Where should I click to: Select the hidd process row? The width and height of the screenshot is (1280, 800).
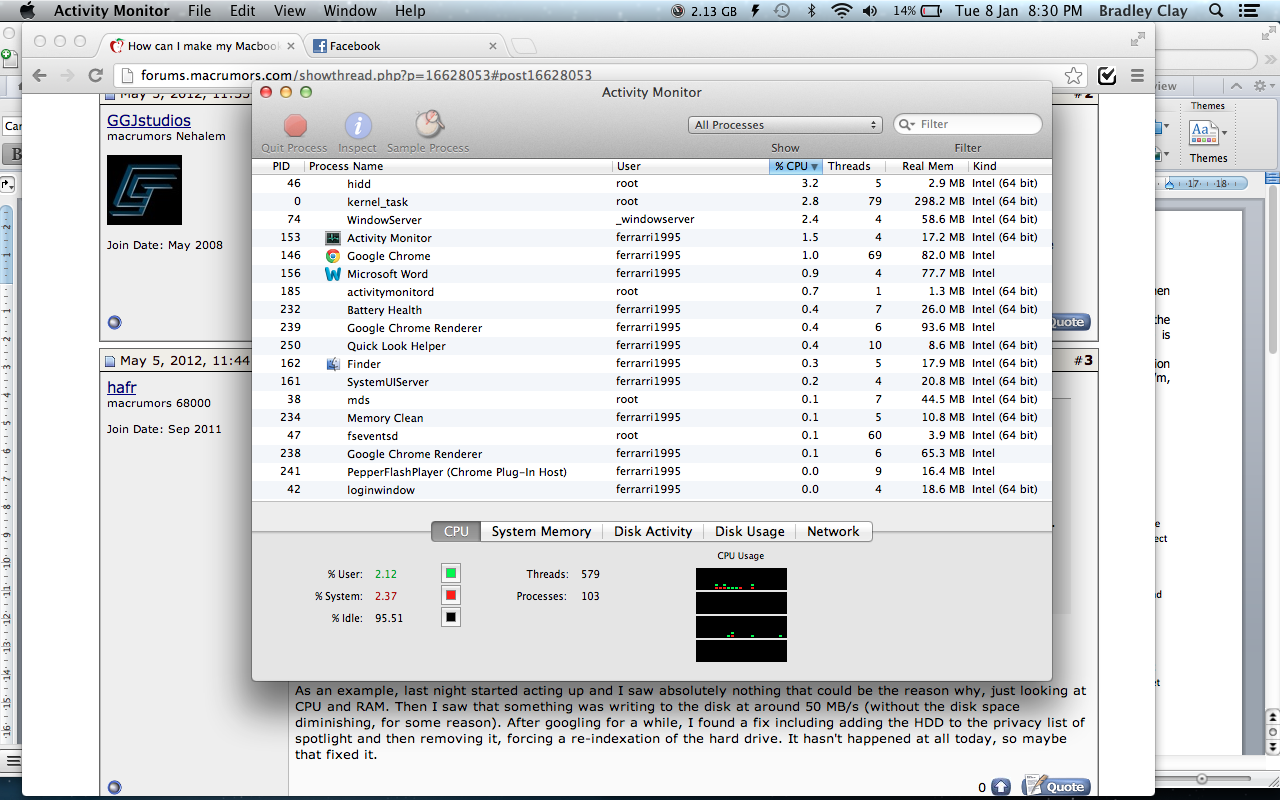pos(652,184)
